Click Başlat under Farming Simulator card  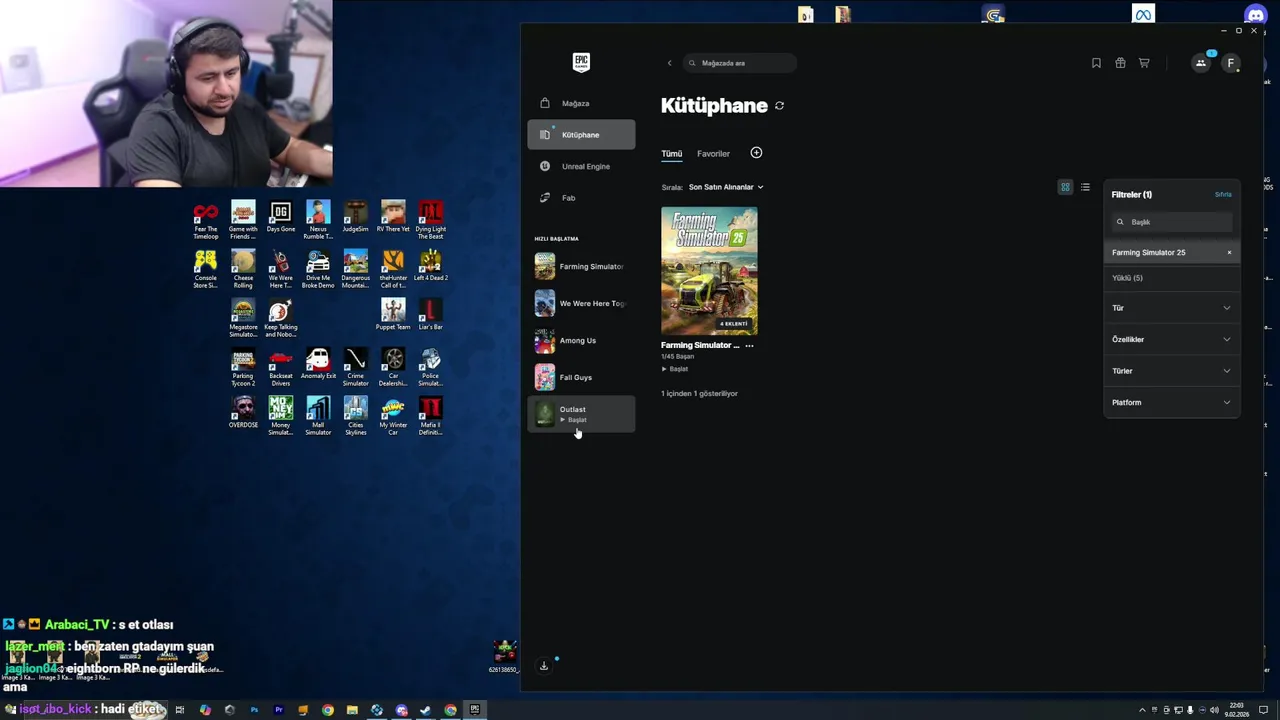675,369
